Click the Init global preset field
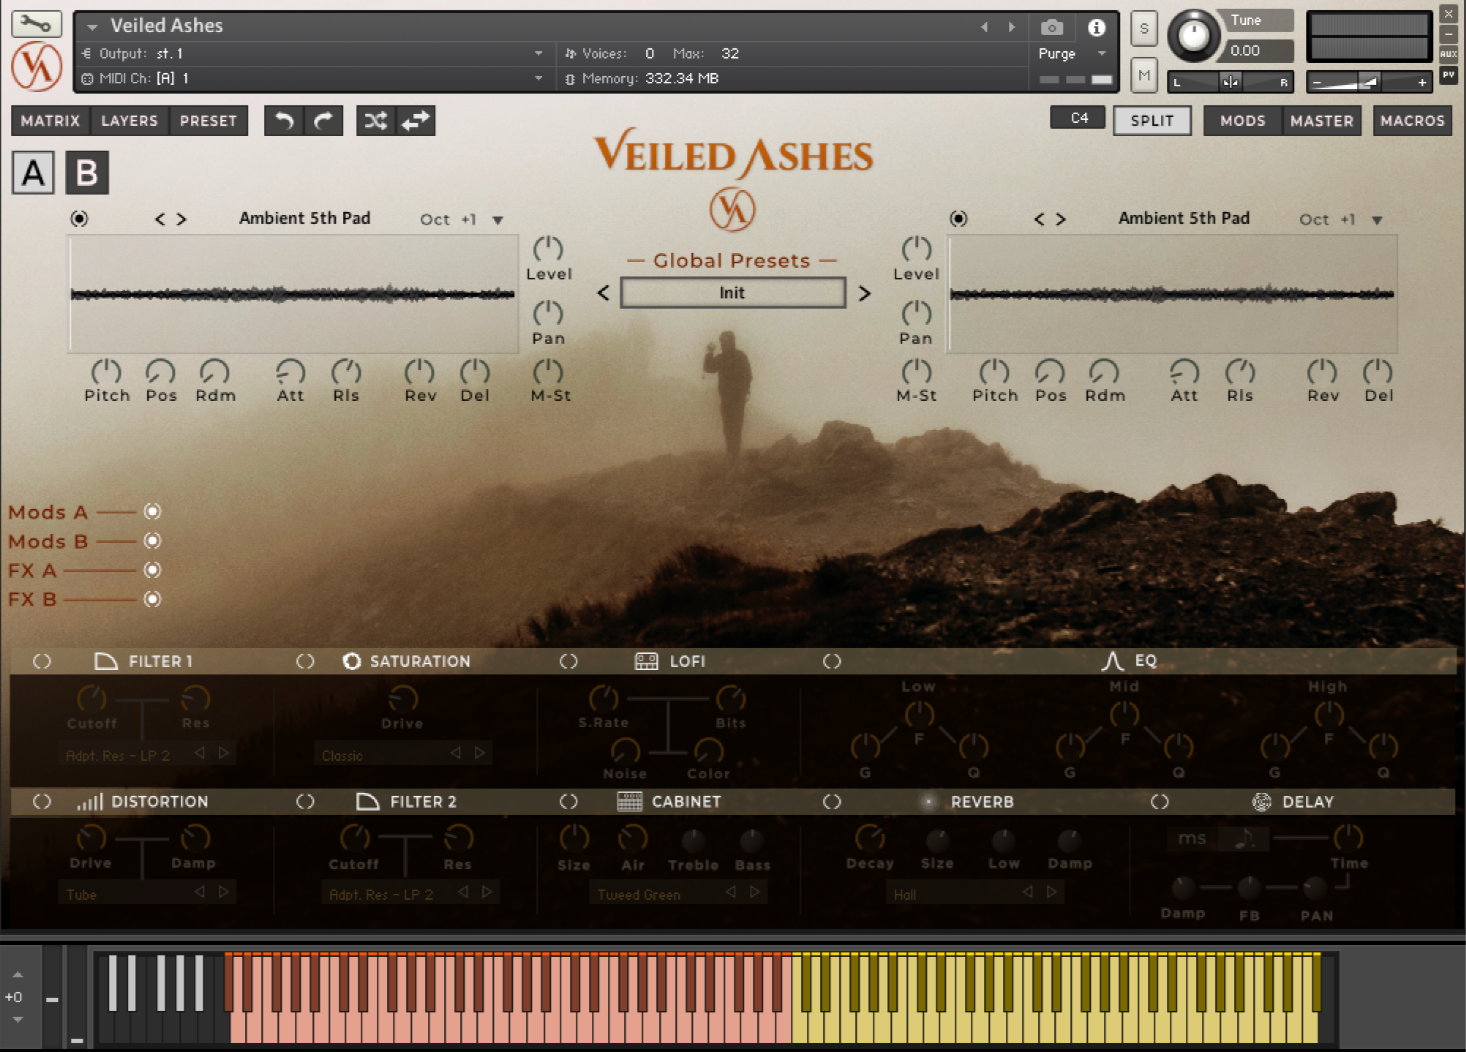This screenshot has height=1052, width=1466. click(732, 293)
